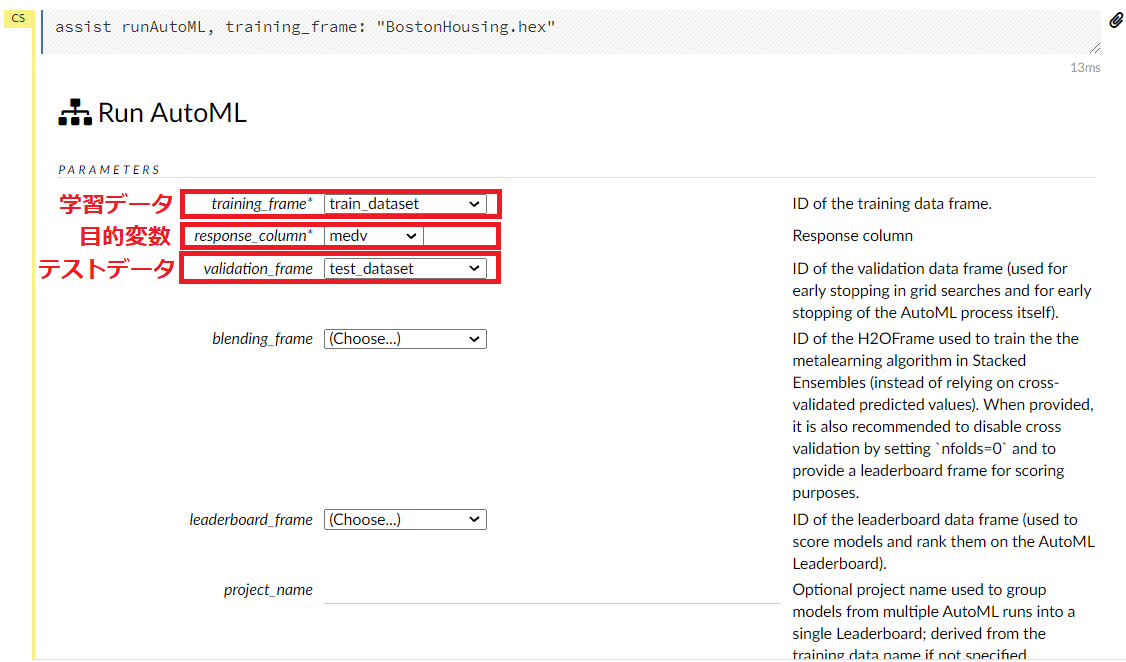The height and width of the screenshot is (662, 1126).
Task: Click the yellow CS cell type badge
Action: (x=18, y=18)
